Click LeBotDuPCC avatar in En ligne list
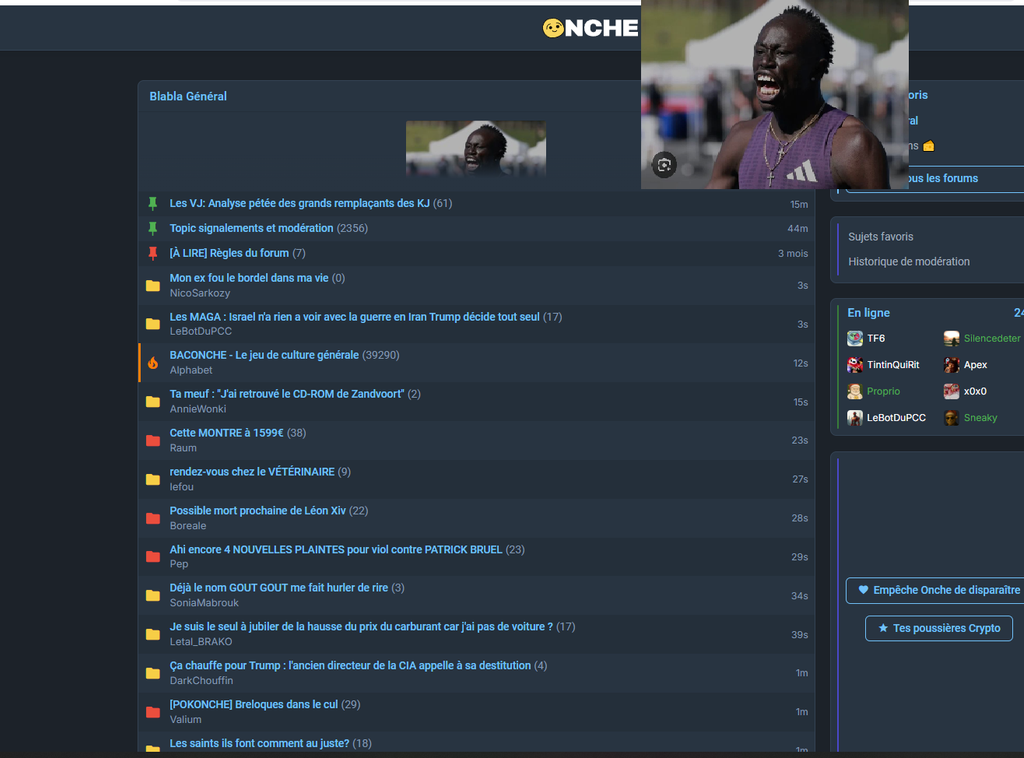The width and height of the screenshot is (1024, 758). click(855, 418)
